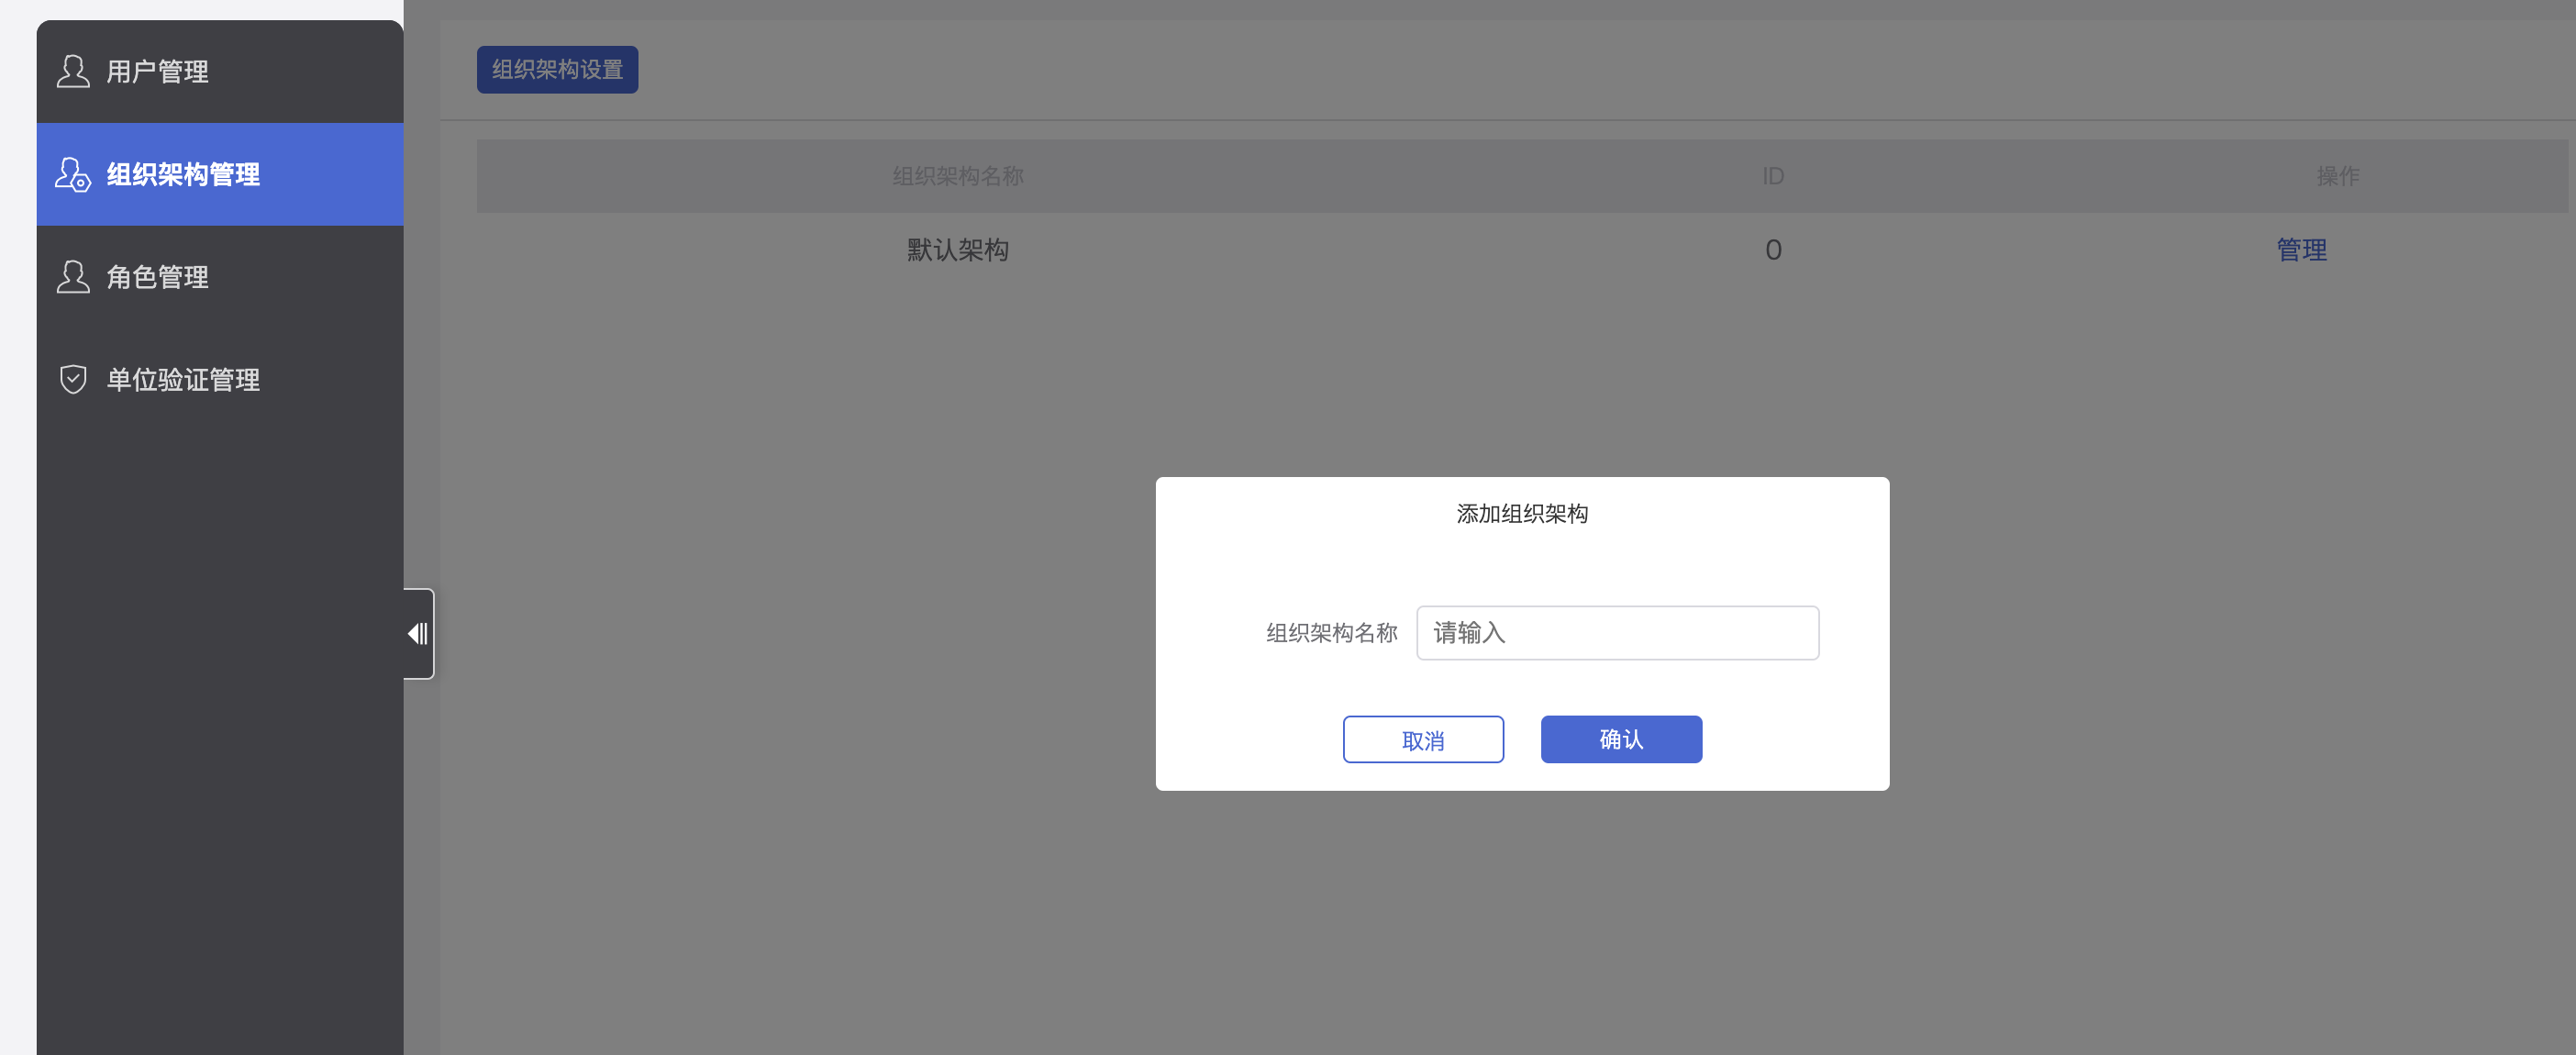
Task: Click the 用户管理 user silhouette icon
Action: point(73,72)
